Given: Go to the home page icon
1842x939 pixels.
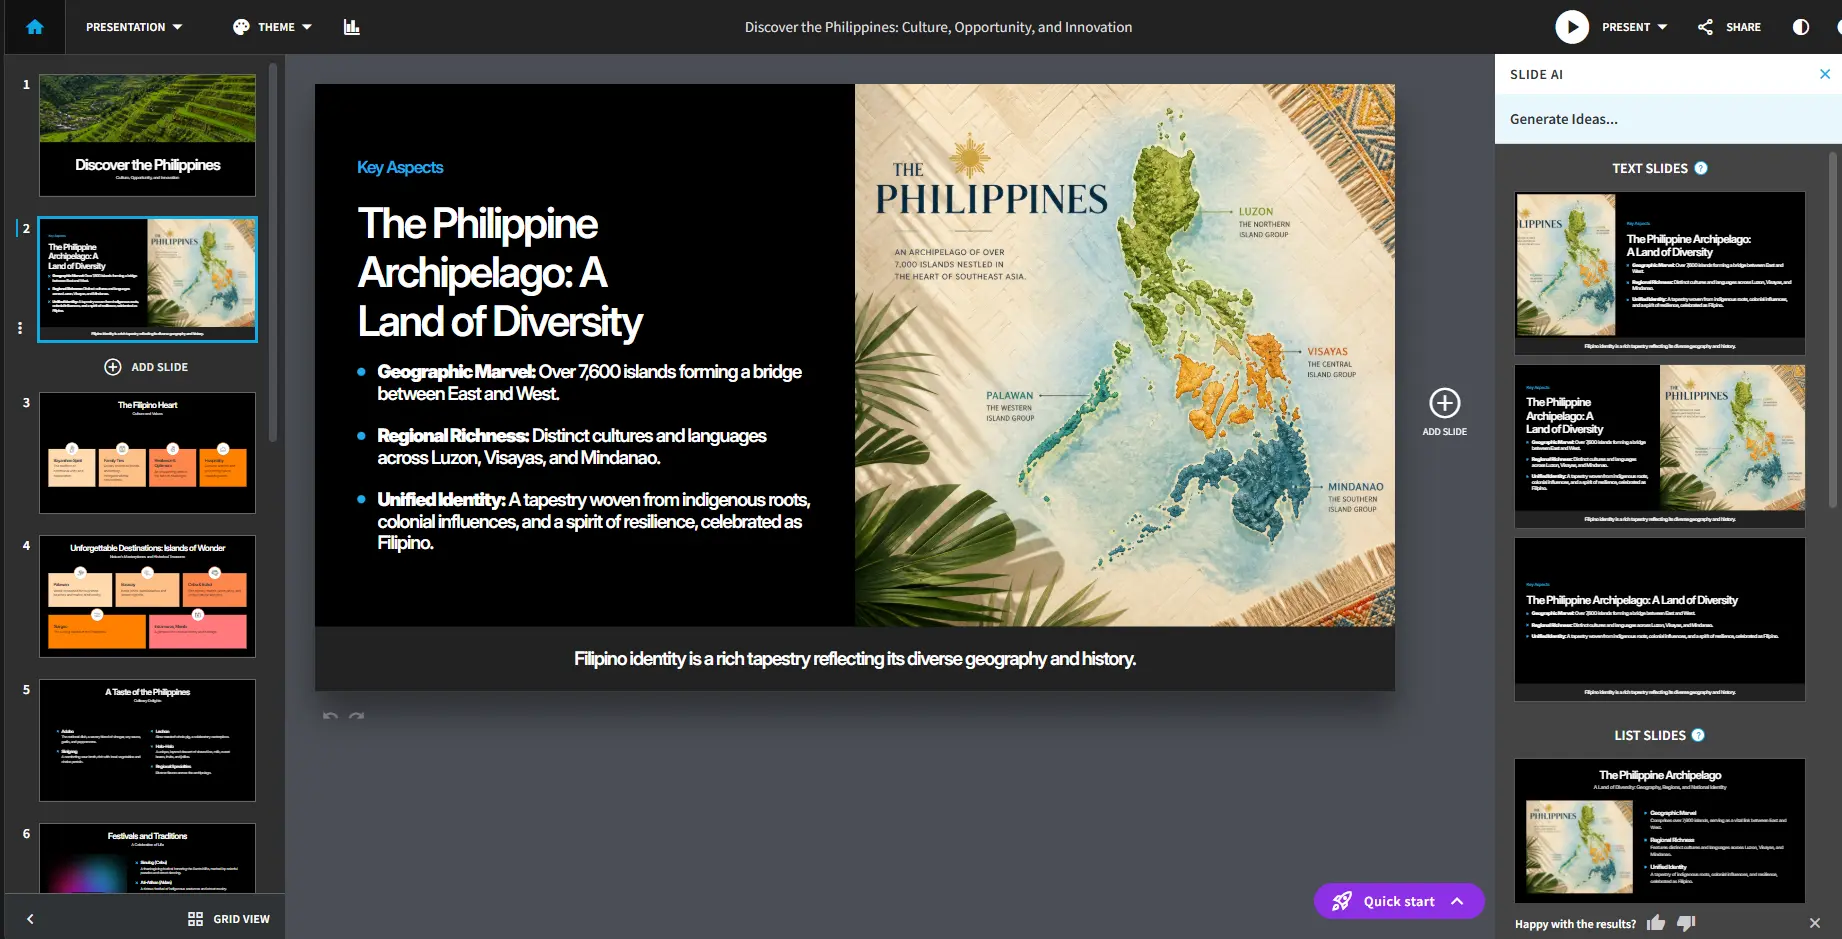Looking at the screenshot, I should (35, 27).
